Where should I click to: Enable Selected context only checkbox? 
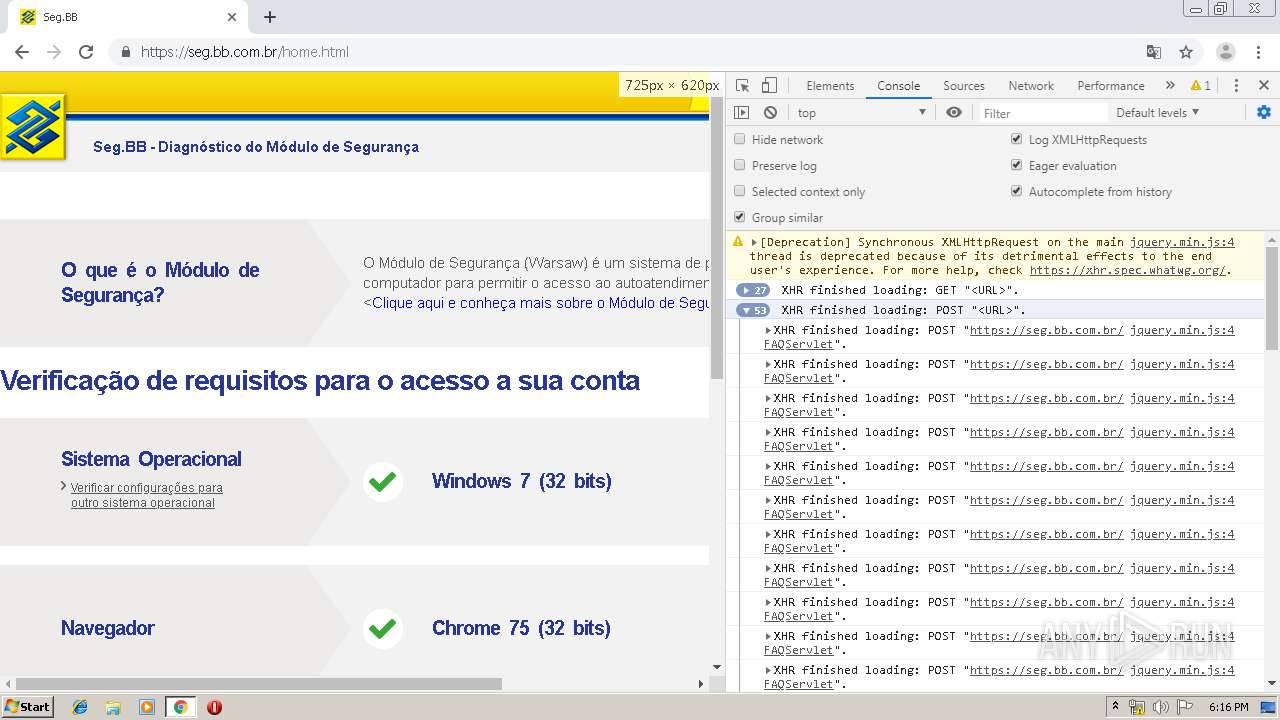pyautogui.click(x=740, y=191)
